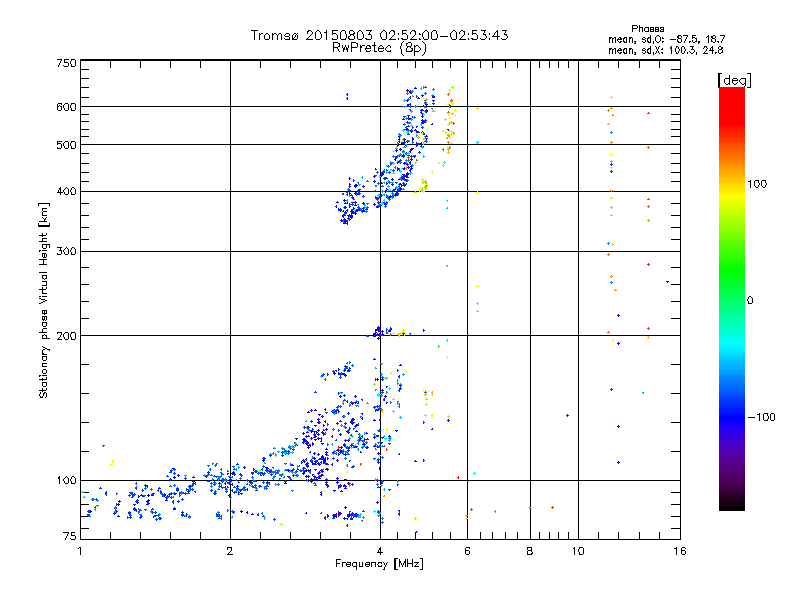Select the 'mean, sd,O: -87.5, 18.7' line
Screen dimensions: 800x600
tap(666, 40)
